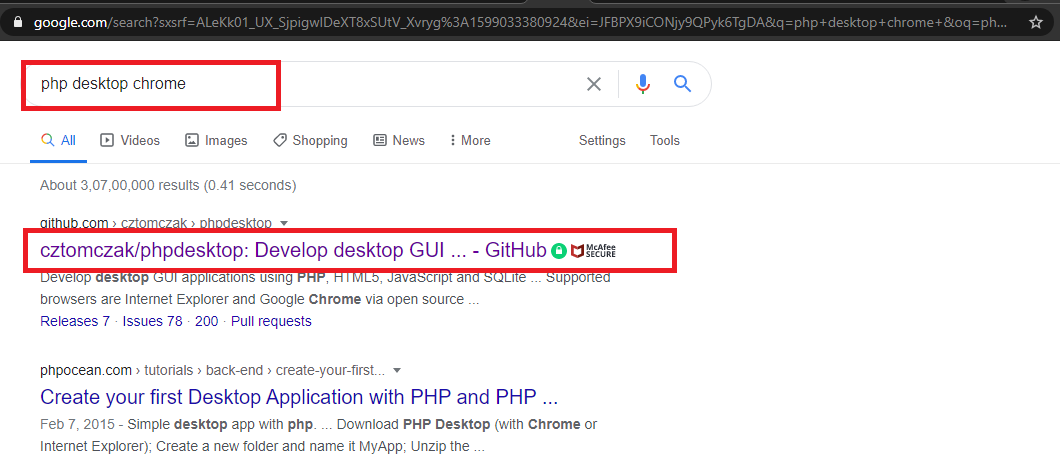1060x475 pixels.
Task: Click the search box containing php desktop chrome
Action: tap(300, 84)
